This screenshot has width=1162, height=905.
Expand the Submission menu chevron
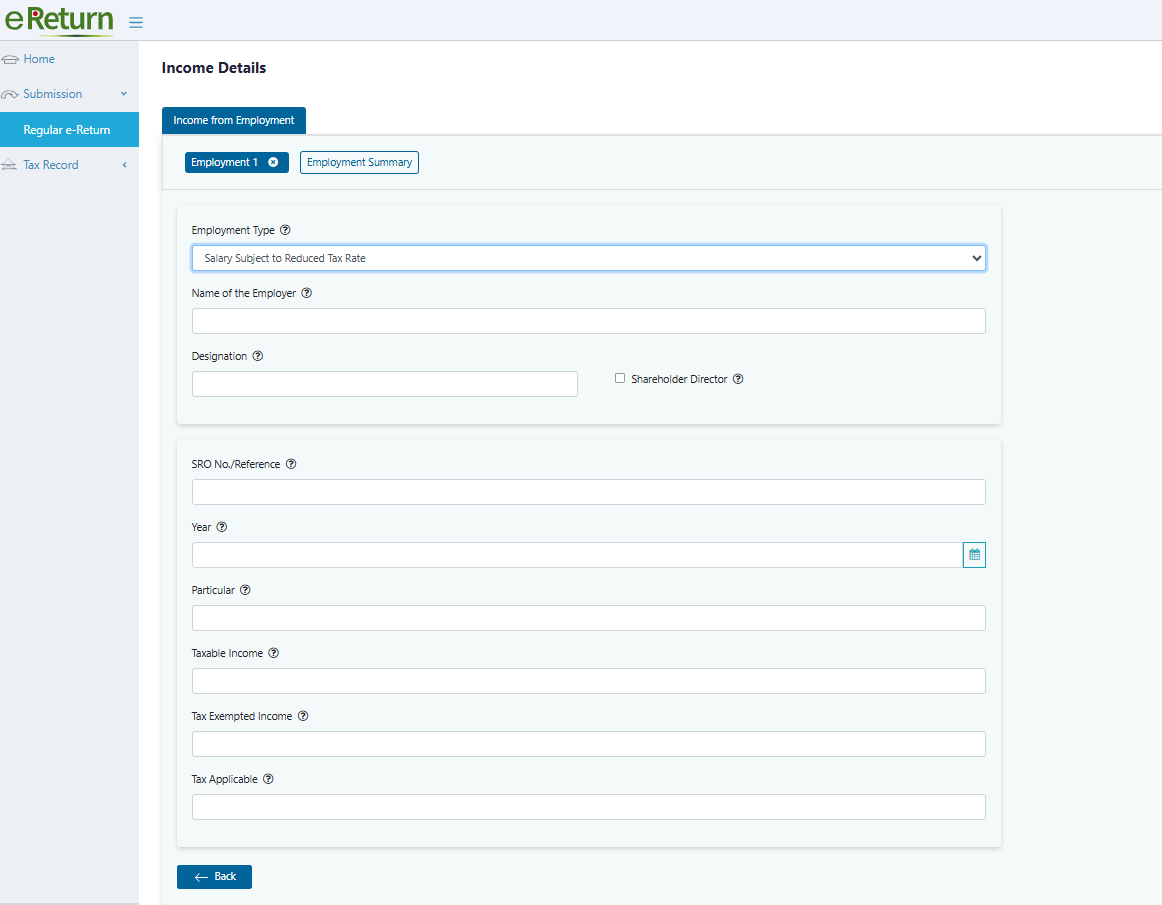click(x=124, y=94)
